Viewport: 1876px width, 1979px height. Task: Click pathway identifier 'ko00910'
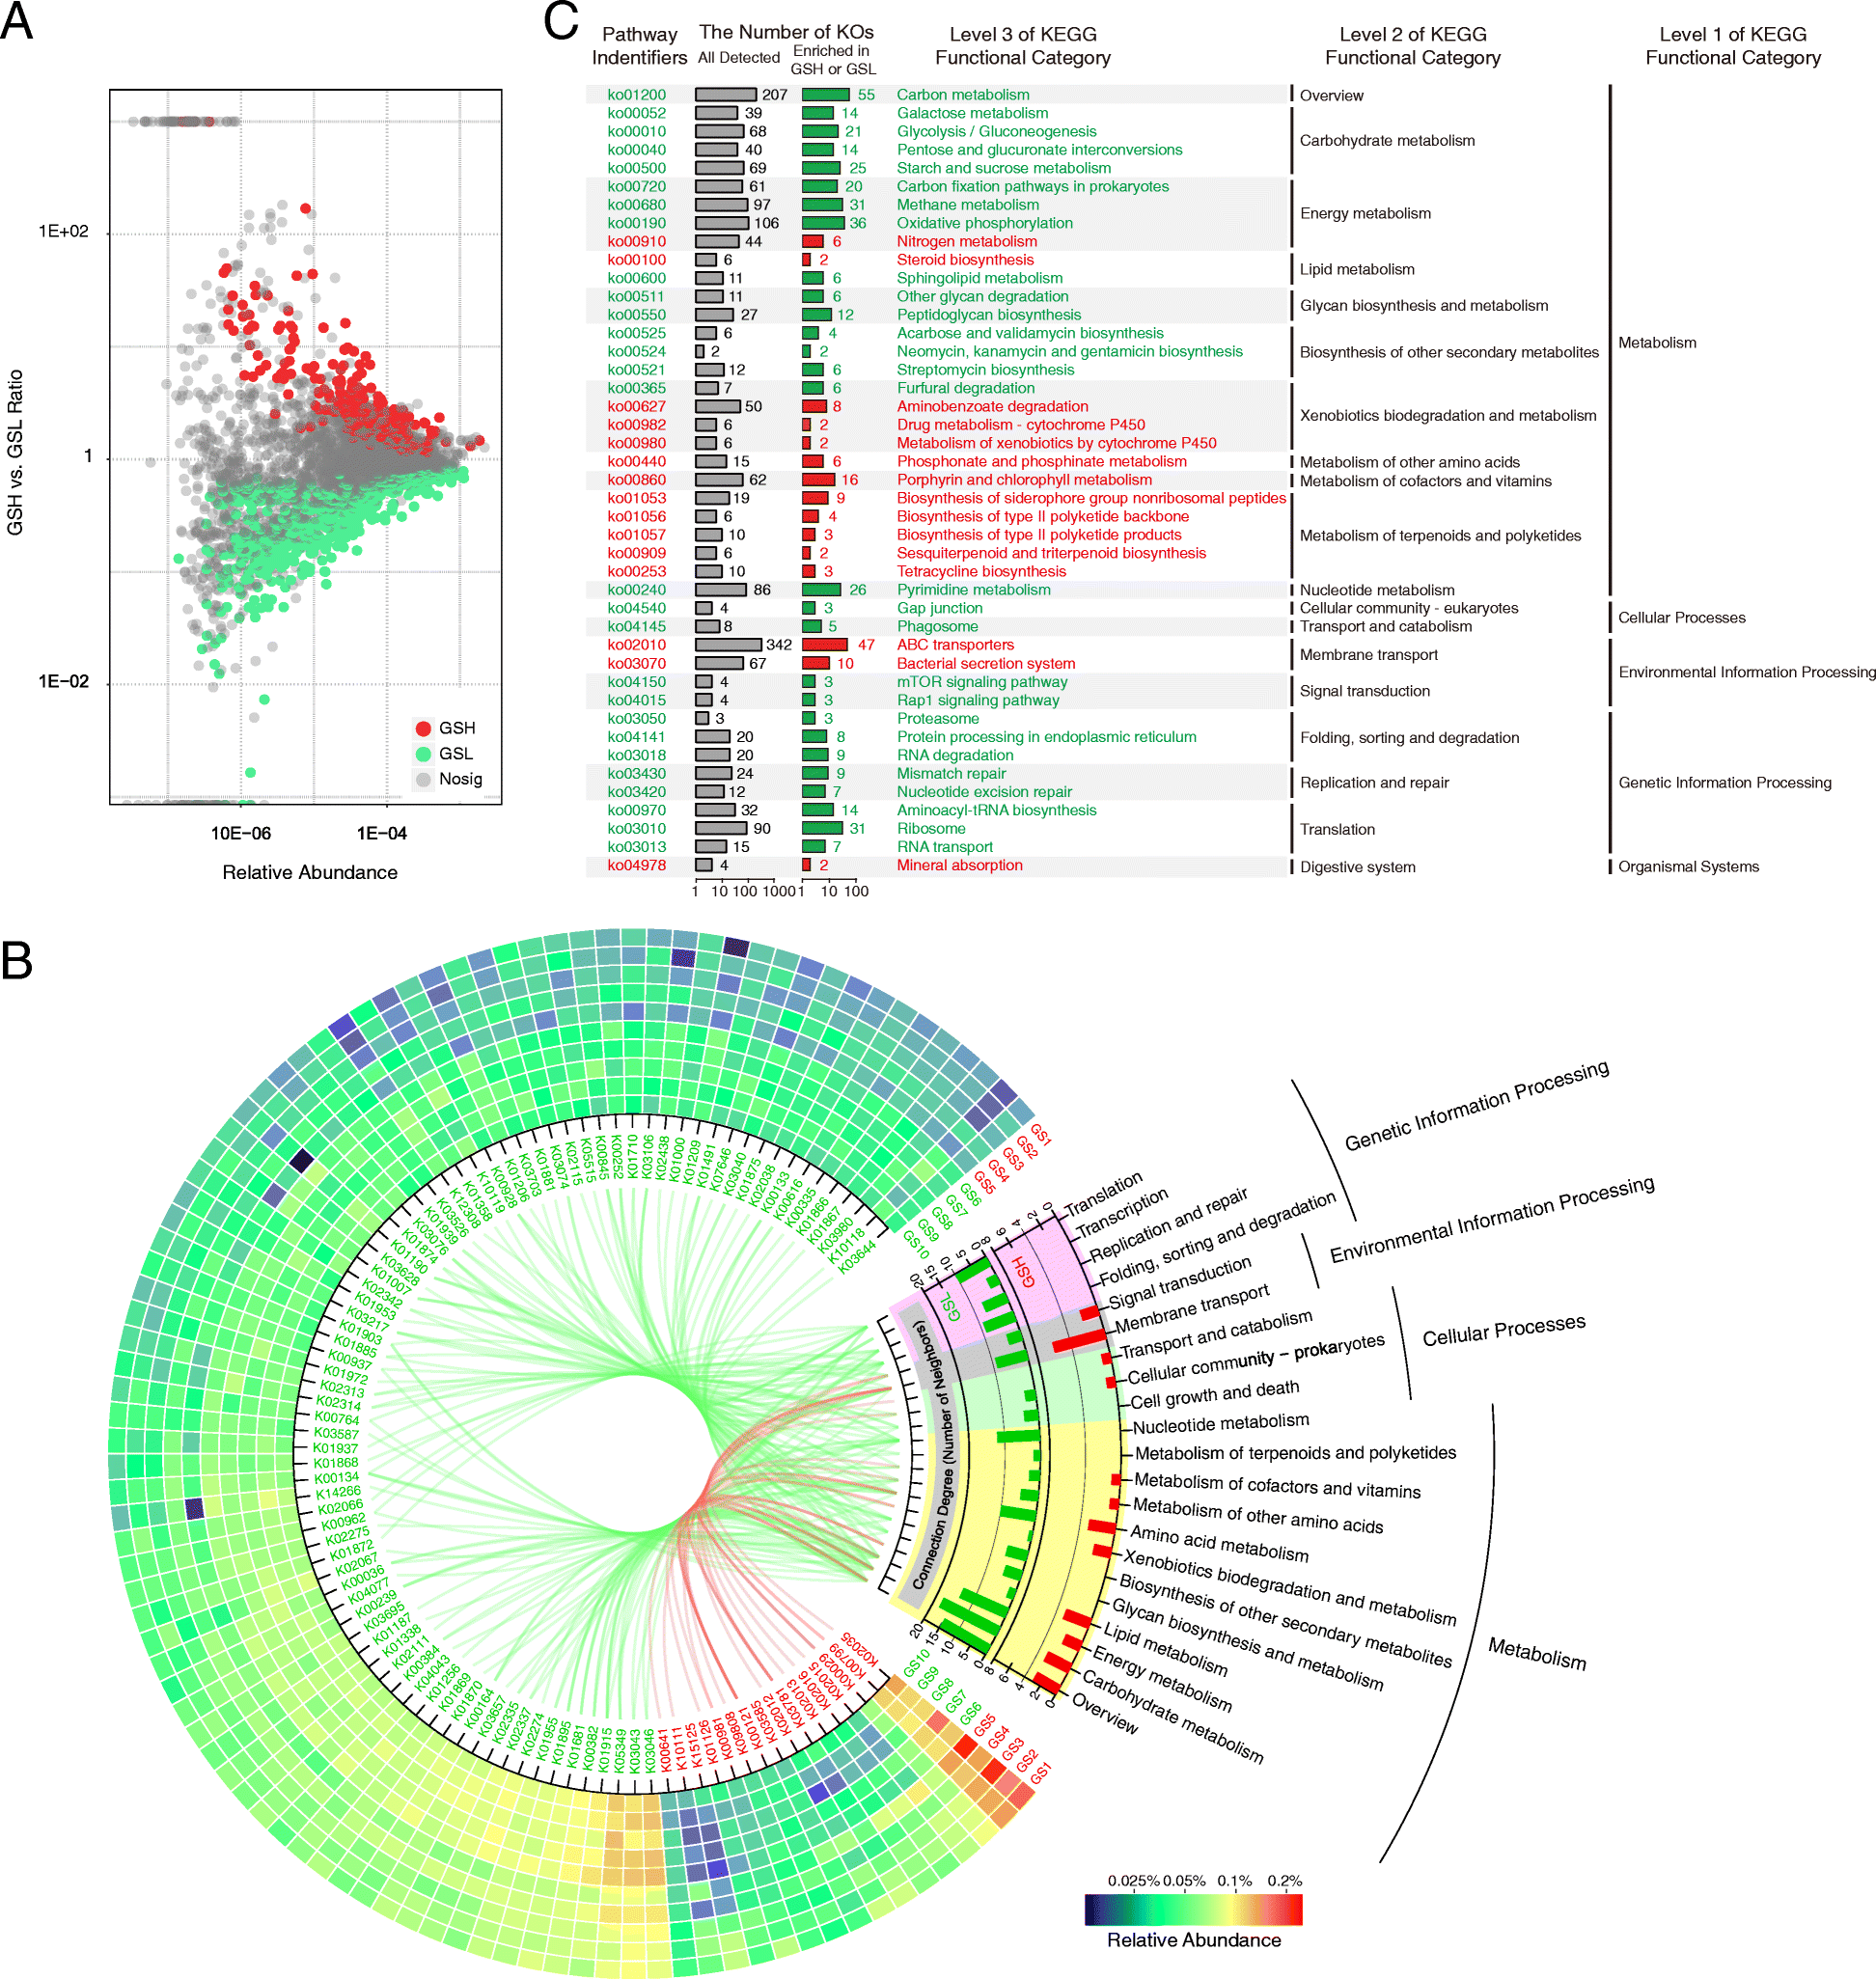pyautogui.click(x=636, y=241)
